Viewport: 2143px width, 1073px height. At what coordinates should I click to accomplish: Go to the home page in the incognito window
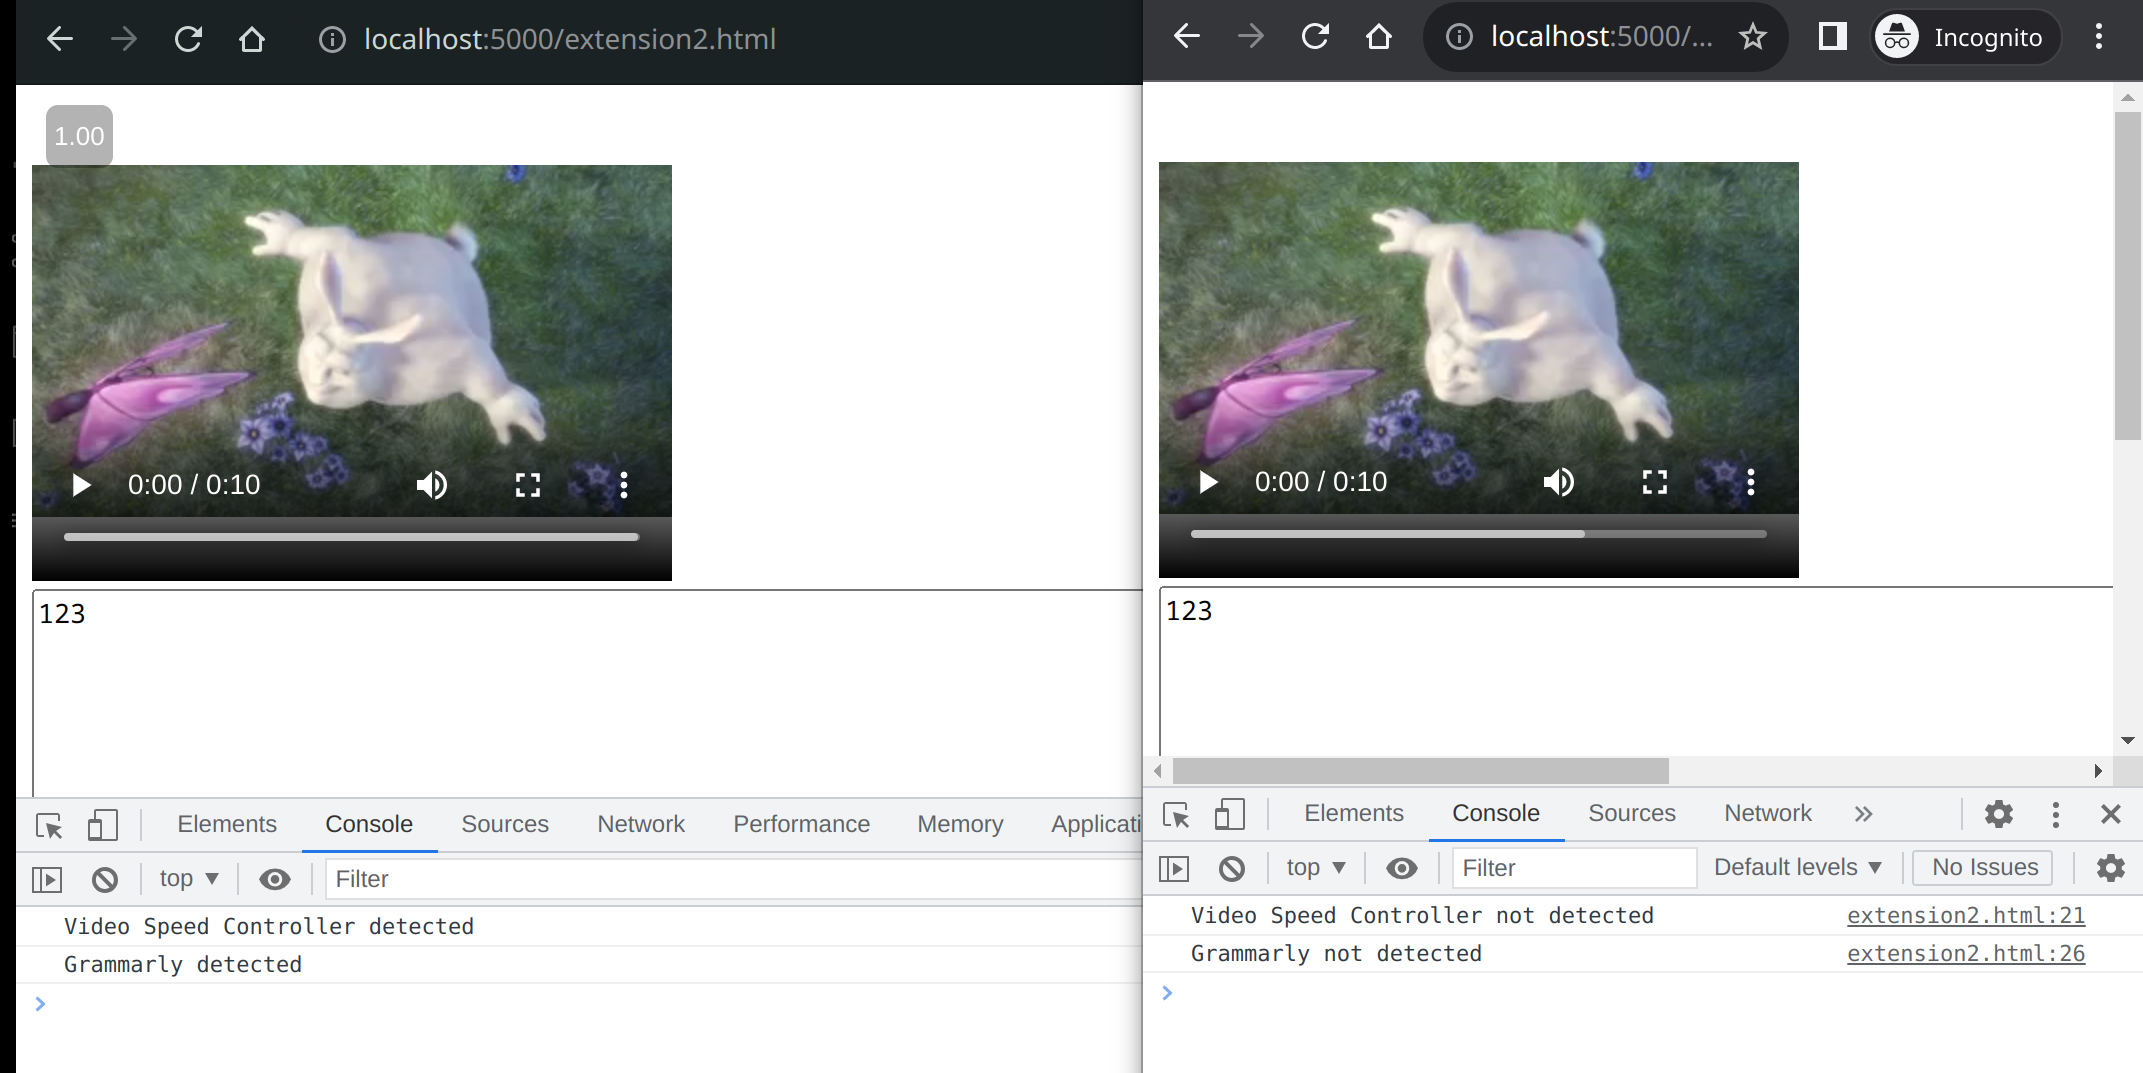[1379, 37]
